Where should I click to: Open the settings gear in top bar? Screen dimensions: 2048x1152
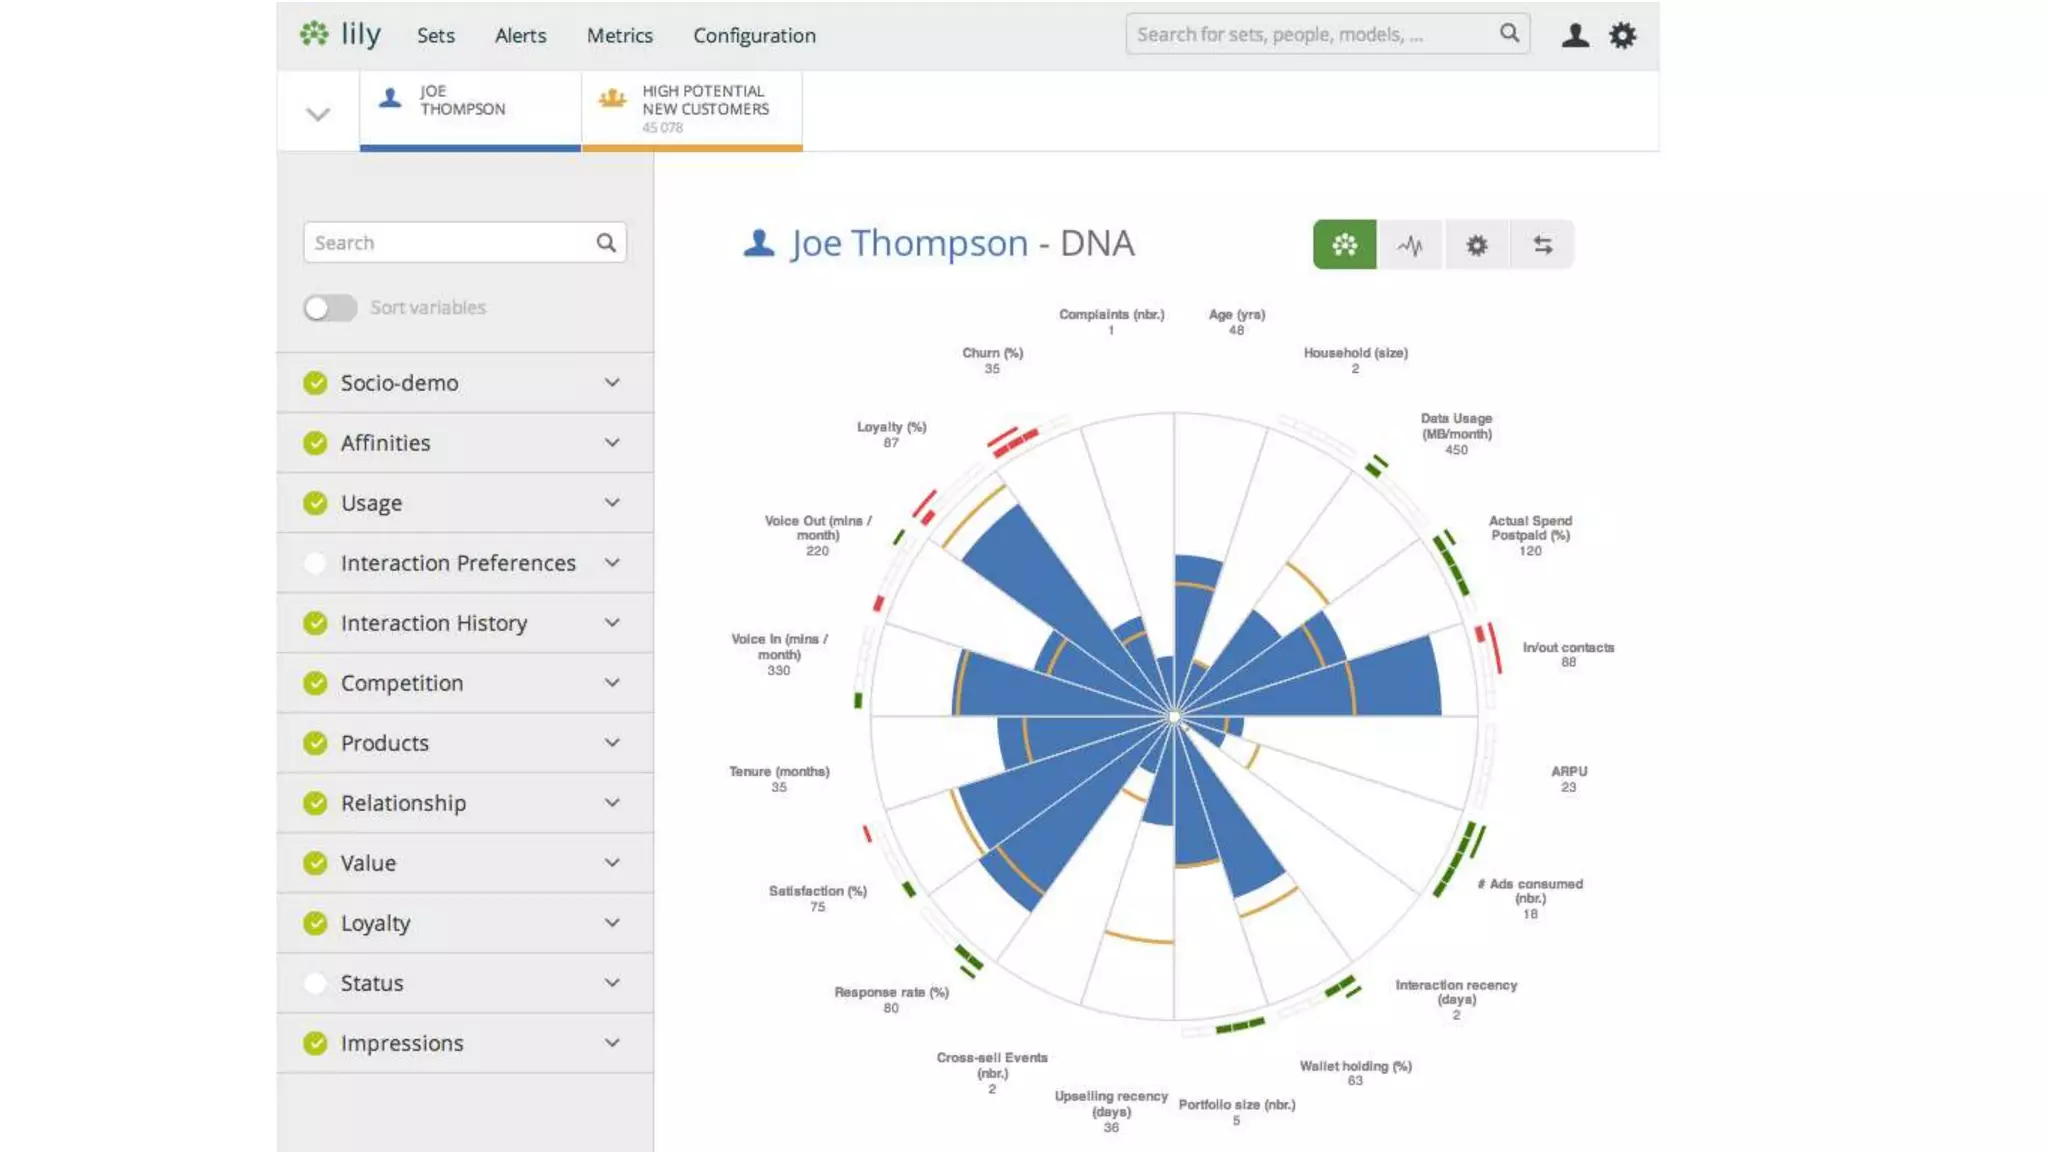[x=1622, y=36]
